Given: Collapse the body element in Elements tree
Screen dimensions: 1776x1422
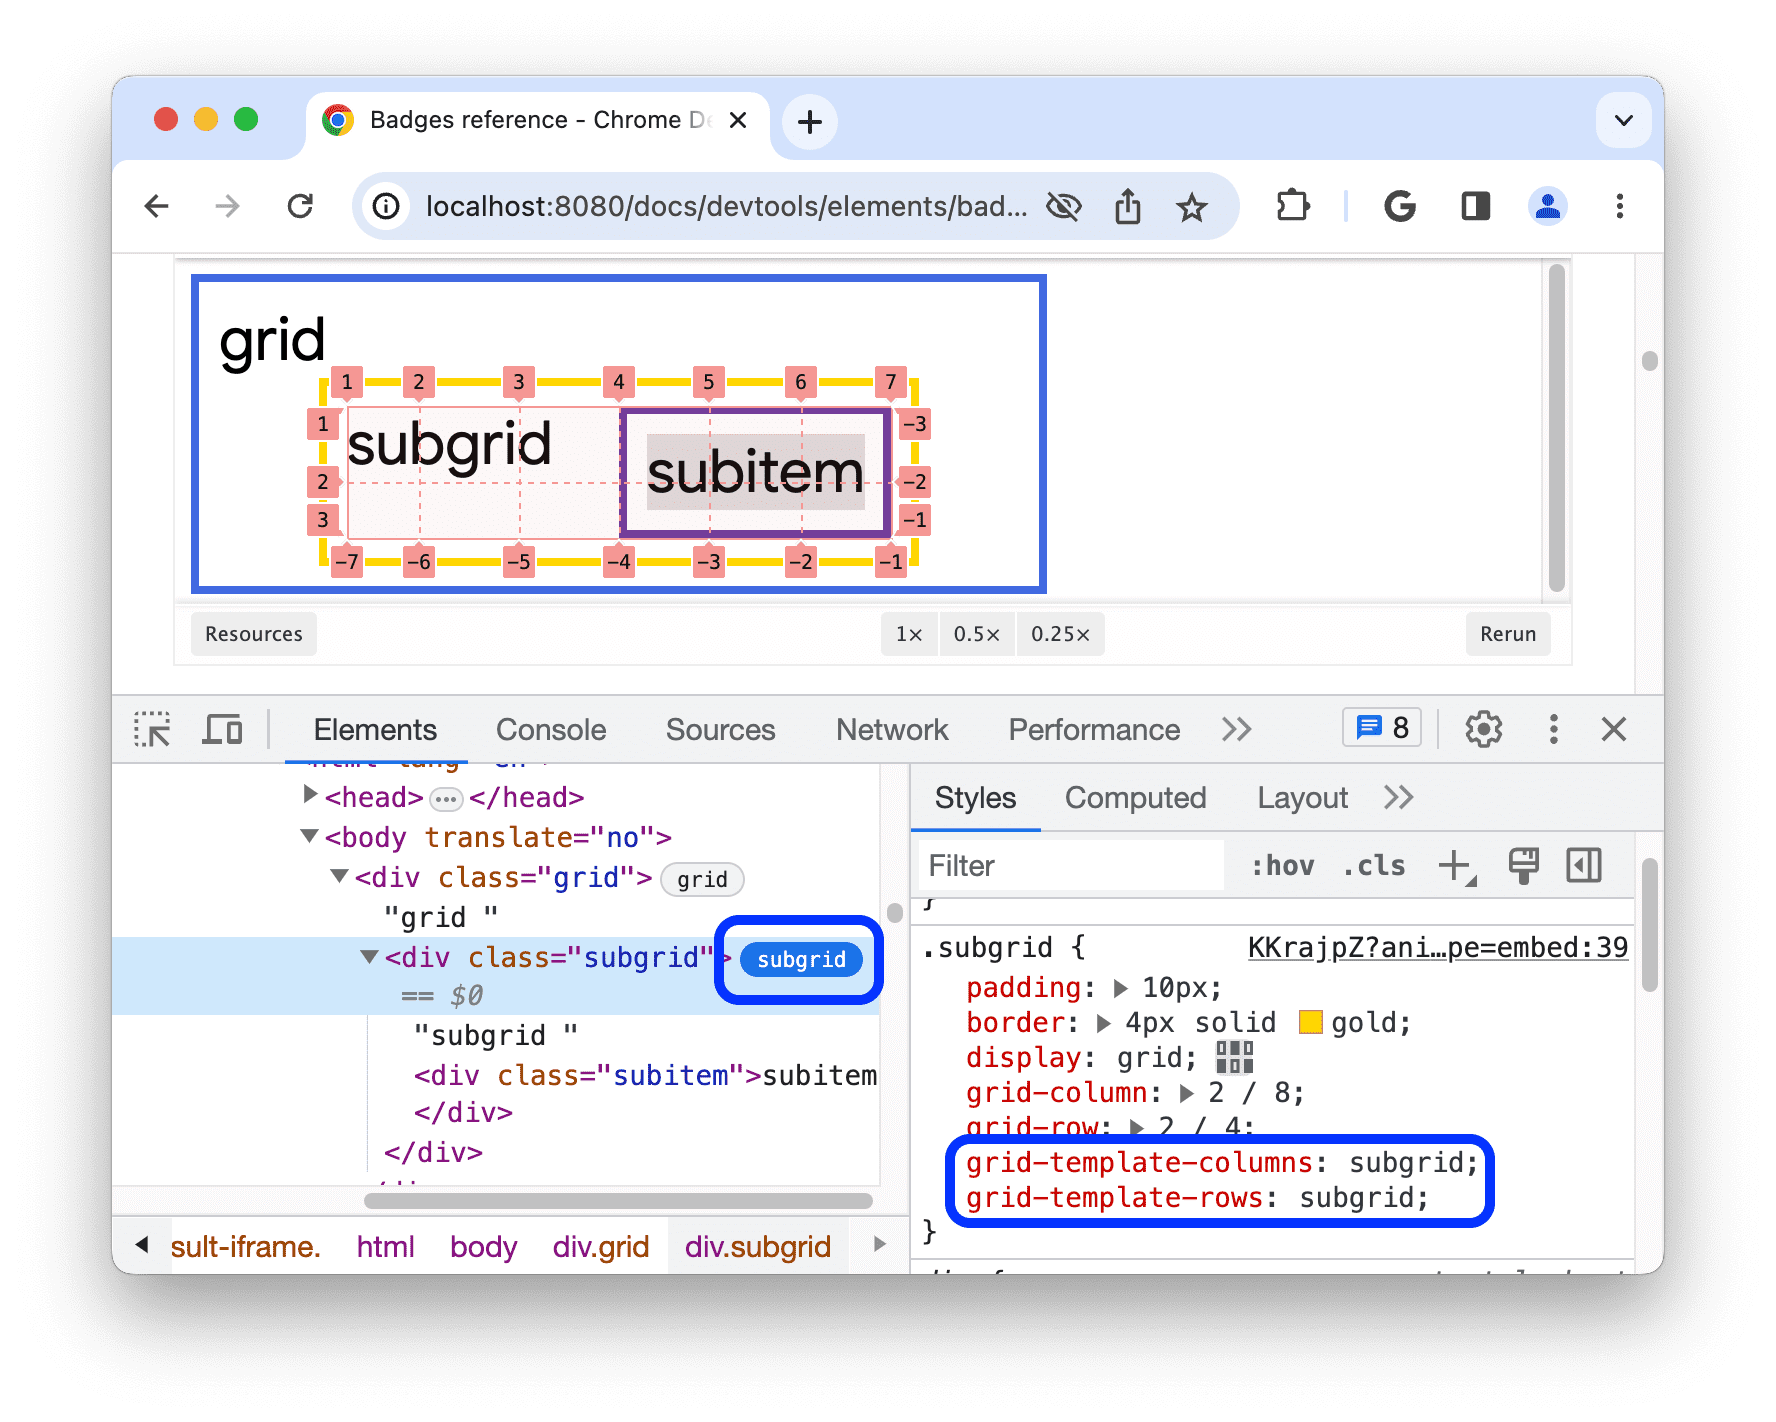Looking at the screenshot, I should point(308,837).
